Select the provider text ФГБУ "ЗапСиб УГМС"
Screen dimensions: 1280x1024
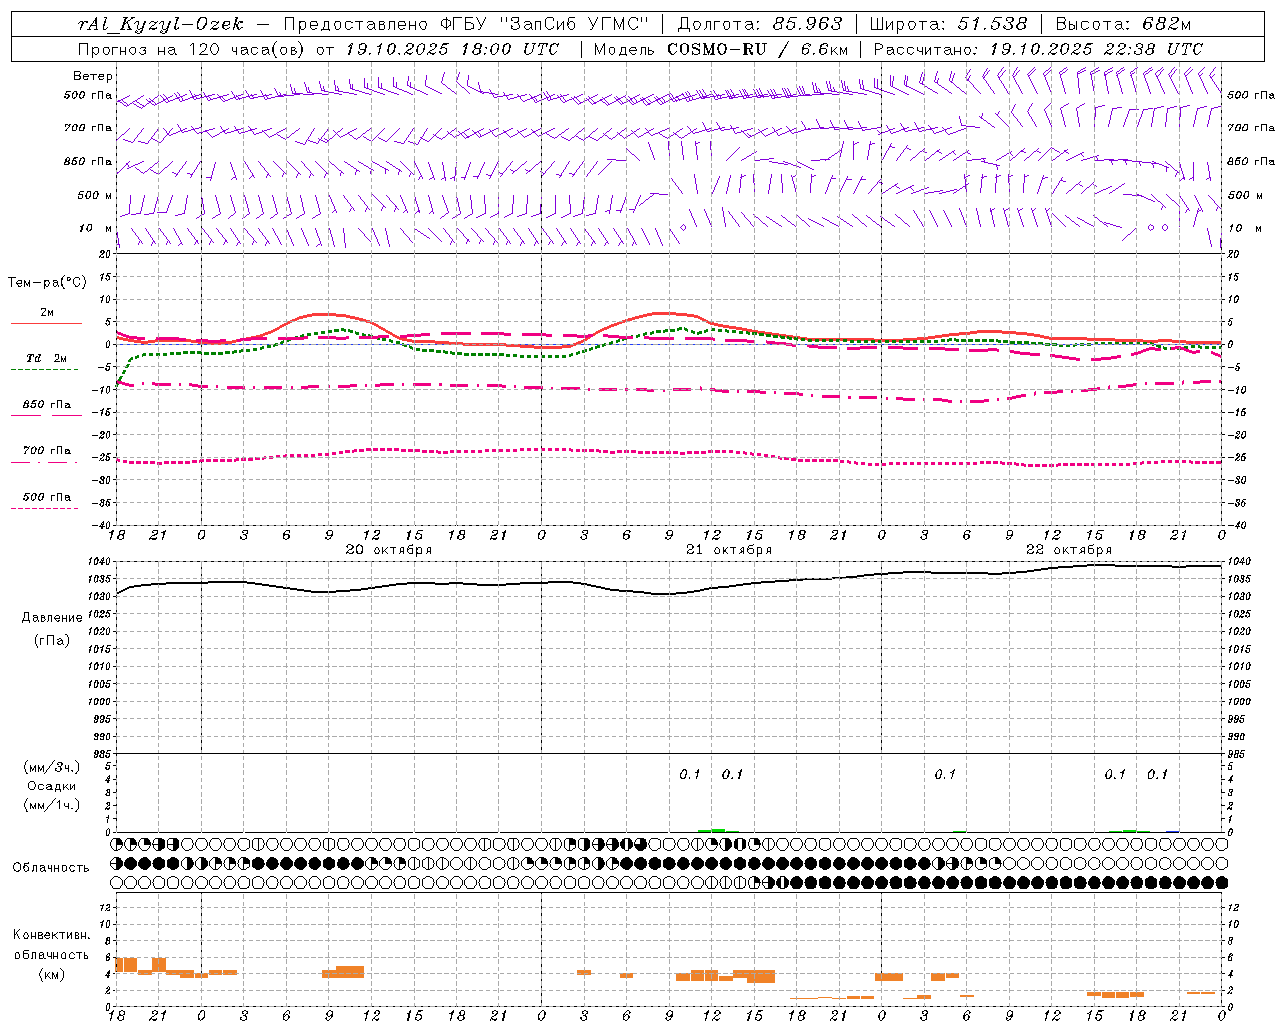click(544, 24)
